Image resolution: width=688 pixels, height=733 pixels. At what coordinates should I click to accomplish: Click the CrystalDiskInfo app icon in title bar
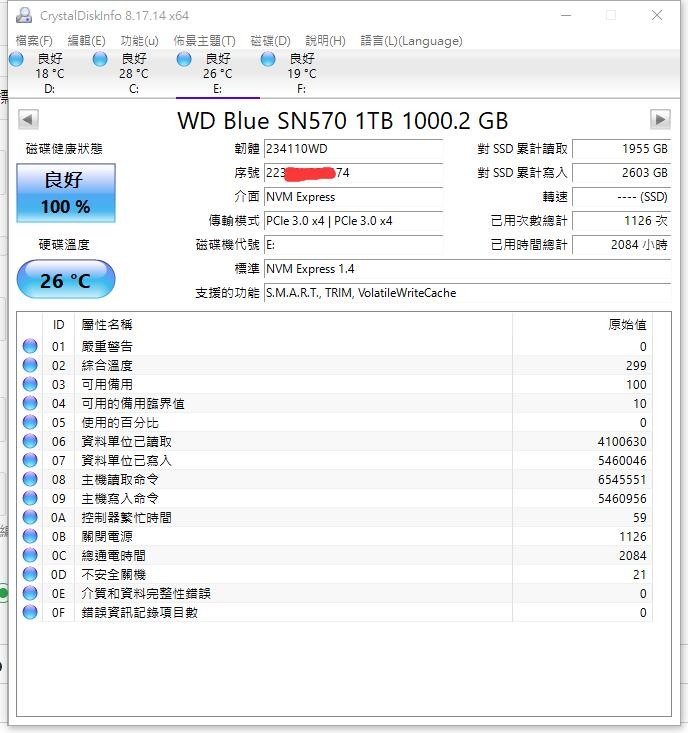[x=23, y=15]
